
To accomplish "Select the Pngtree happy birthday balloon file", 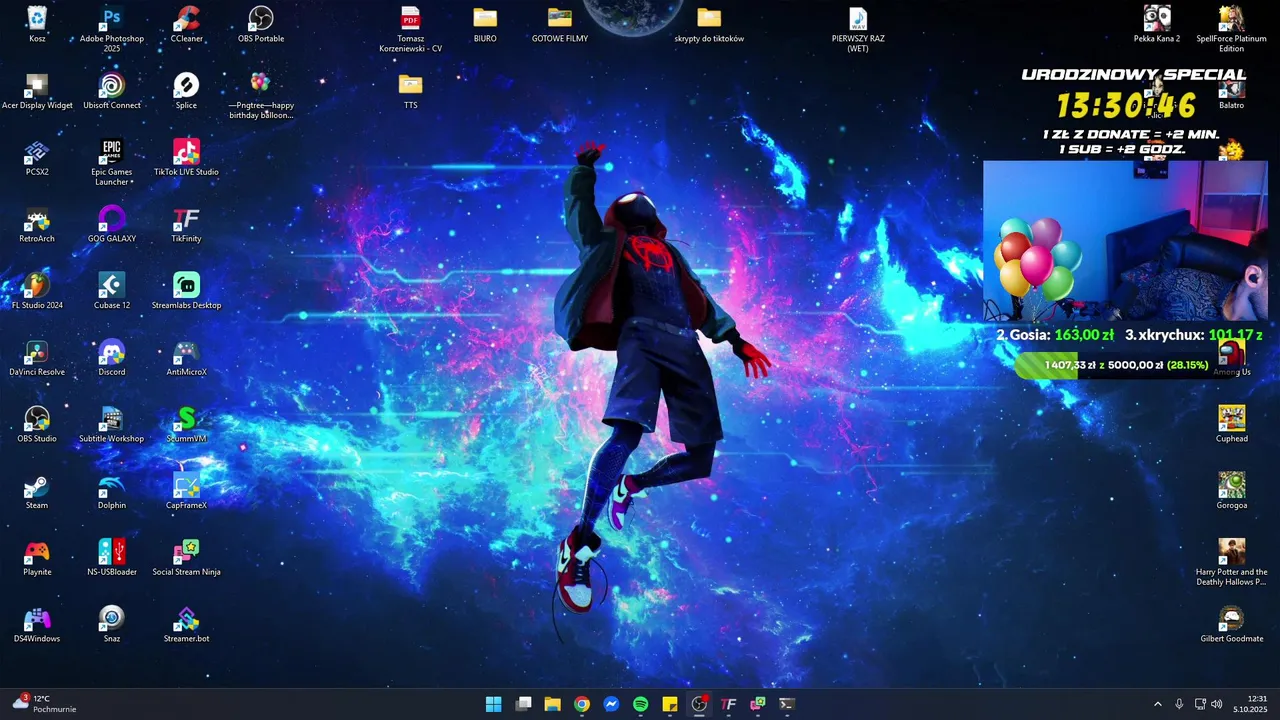I will [x=261, y=96].
